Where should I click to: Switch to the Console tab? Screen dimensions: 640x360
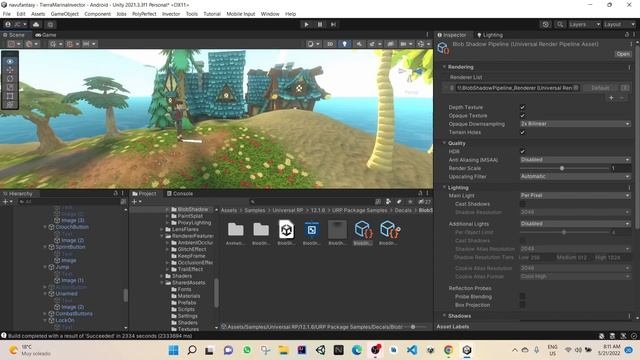[180, 193]
